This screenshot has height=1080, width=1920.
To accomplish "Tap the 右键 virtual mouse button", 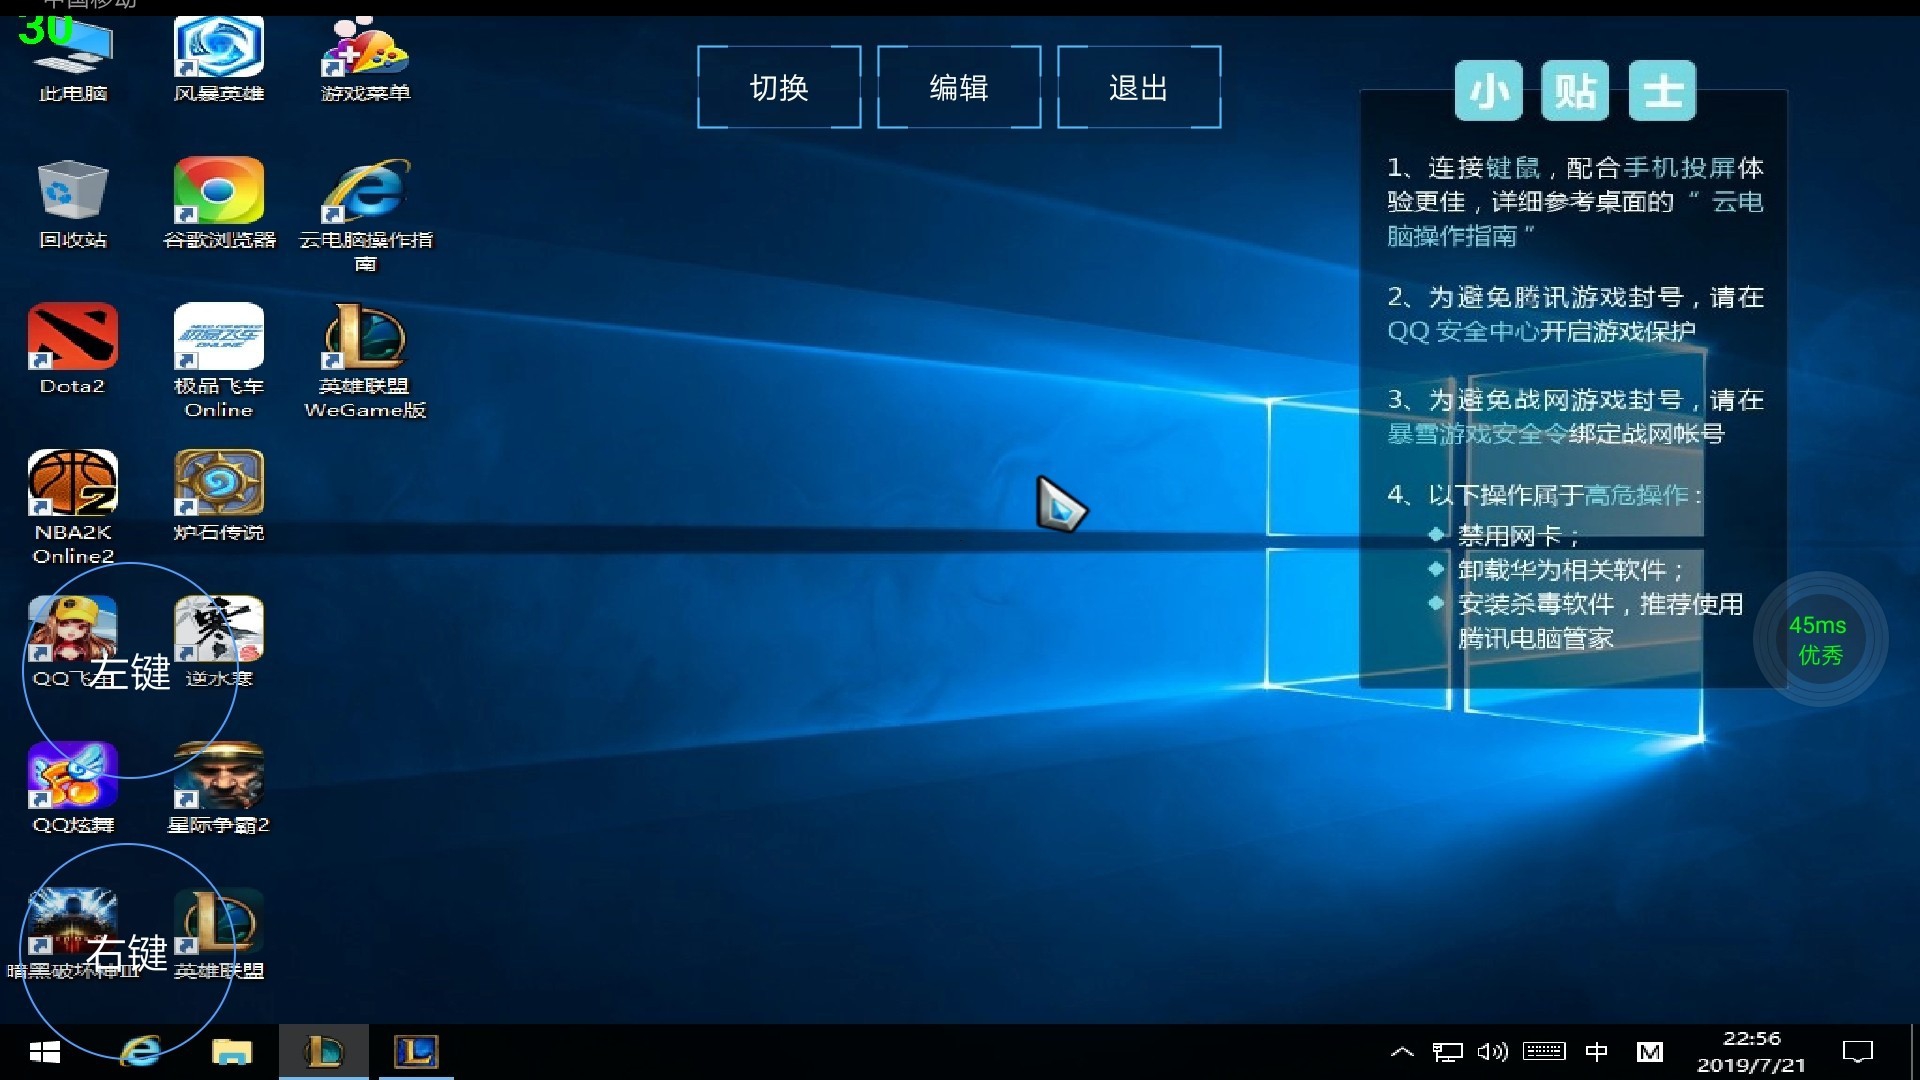I will (127, 951).
